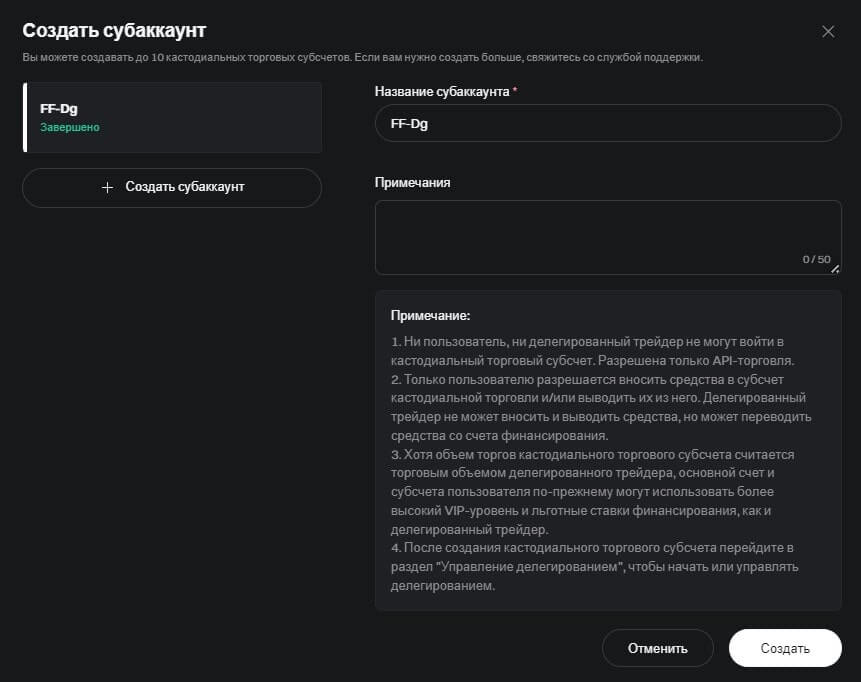Screen dimensions: 861x682
Task: Click the "Примечания" label above the textarea
Action: [412, 182]
